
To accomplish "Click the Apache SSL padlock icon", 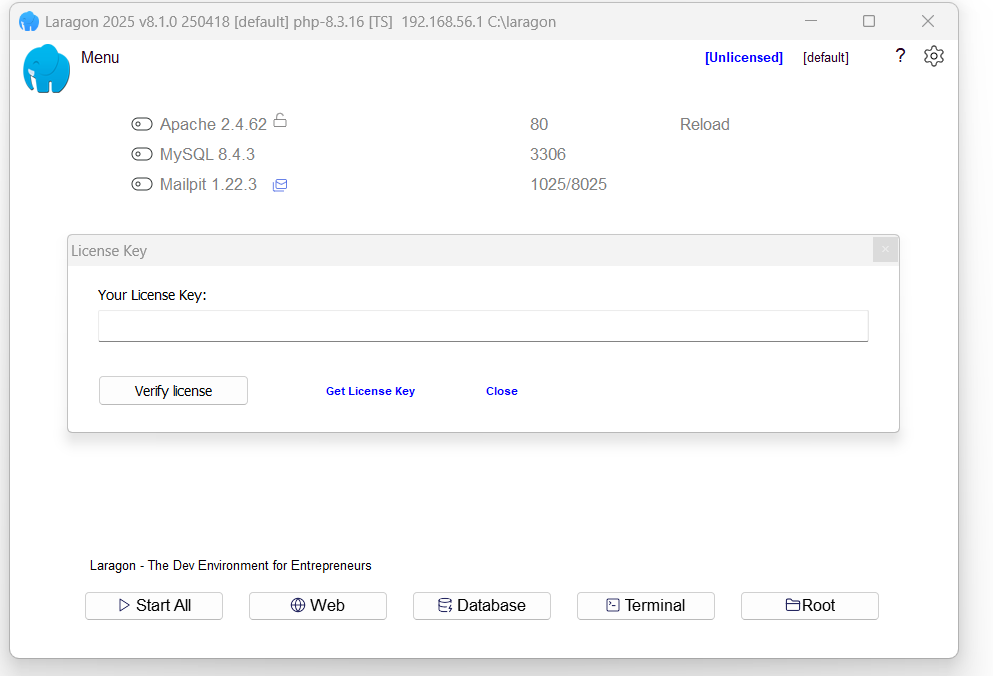I will (x=280, y=120).
